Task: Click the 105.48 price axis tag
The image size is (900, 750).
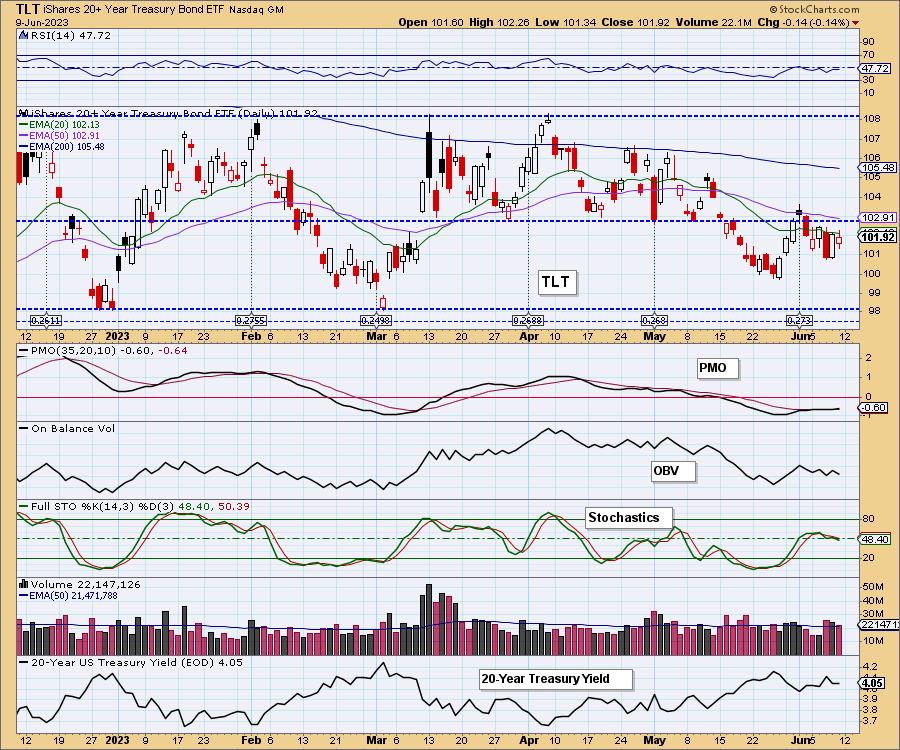Action: click(878, 168)
